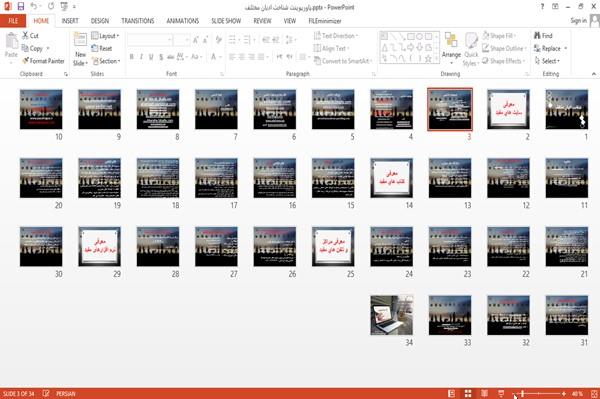Click Align Text option

coord(331,48)
